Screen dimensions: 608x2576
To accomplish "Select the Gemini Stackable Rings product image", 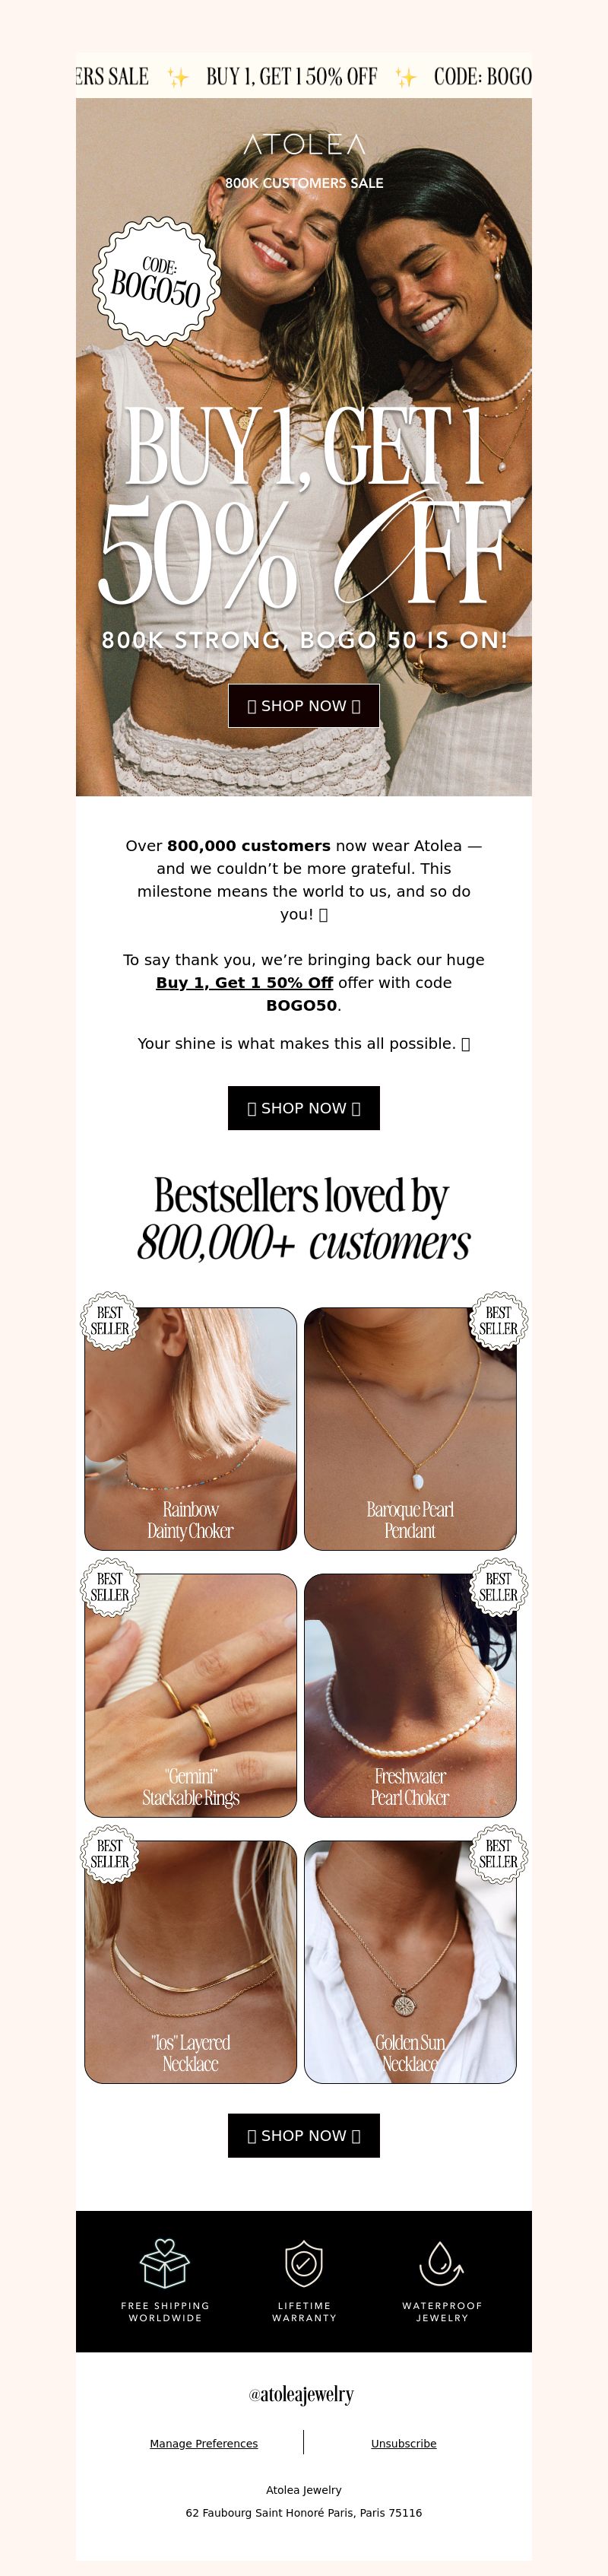I will tap(191, 1695).
